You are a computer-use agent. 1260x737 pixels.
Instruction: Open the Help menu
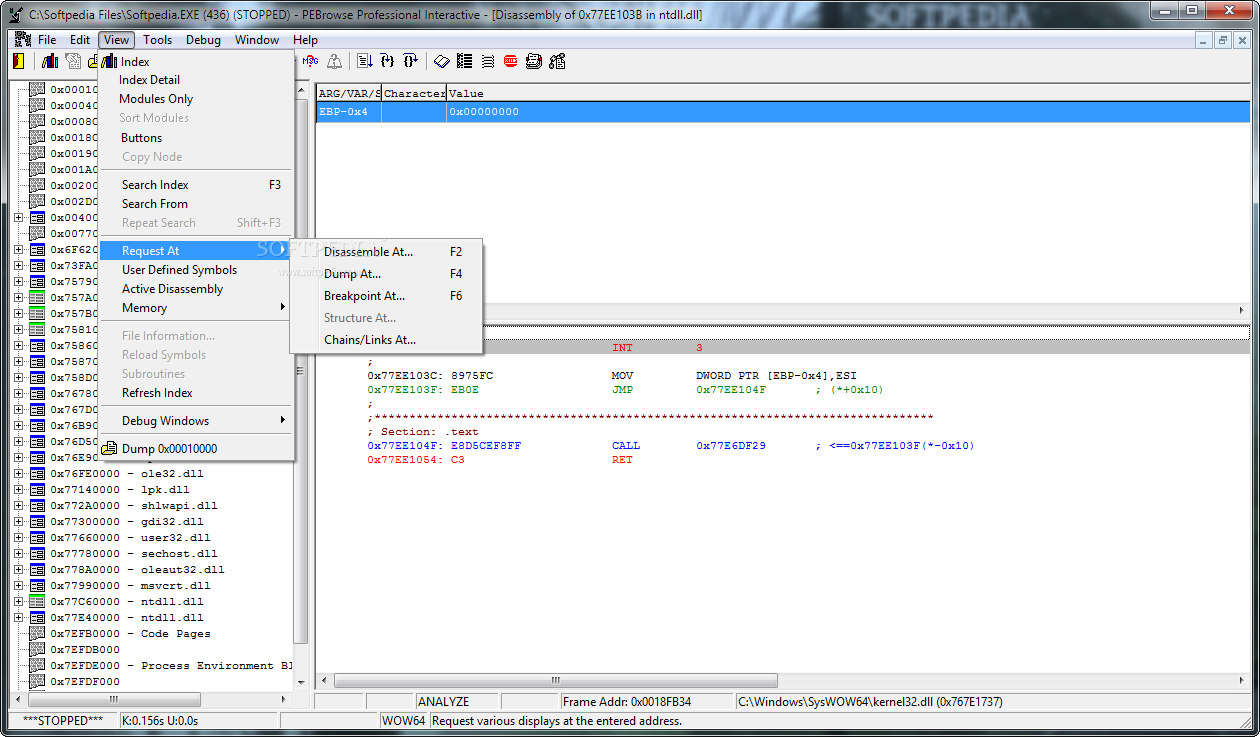pos(306,40)
